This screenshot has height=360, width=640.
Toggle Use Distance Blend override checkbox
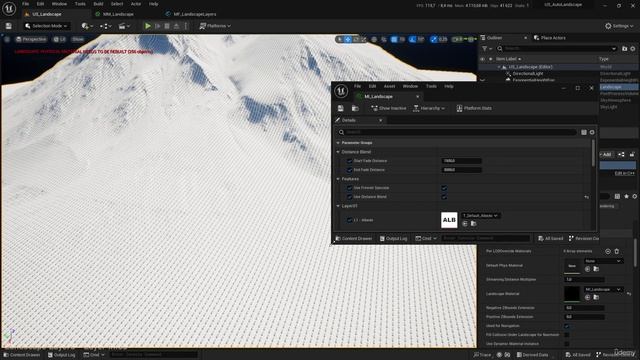click(x=349, y=197)
